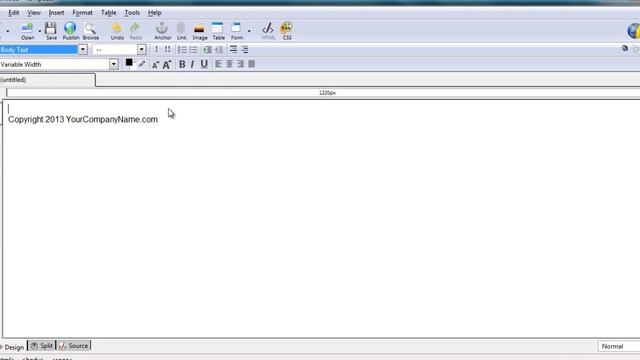
Task: Click the second grayed-out indent icon
Action: tap(219, 50)
